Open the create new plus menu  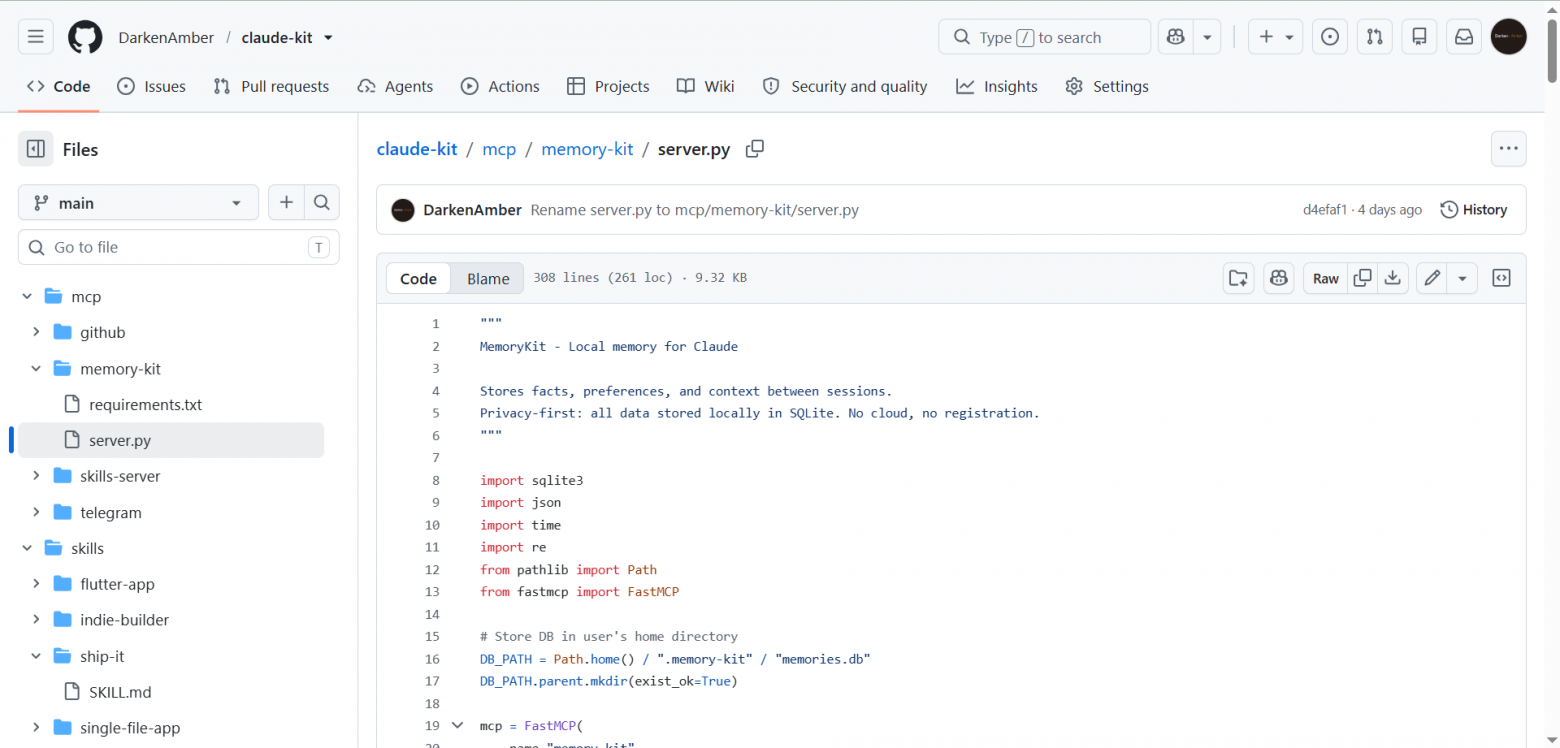1275,37
